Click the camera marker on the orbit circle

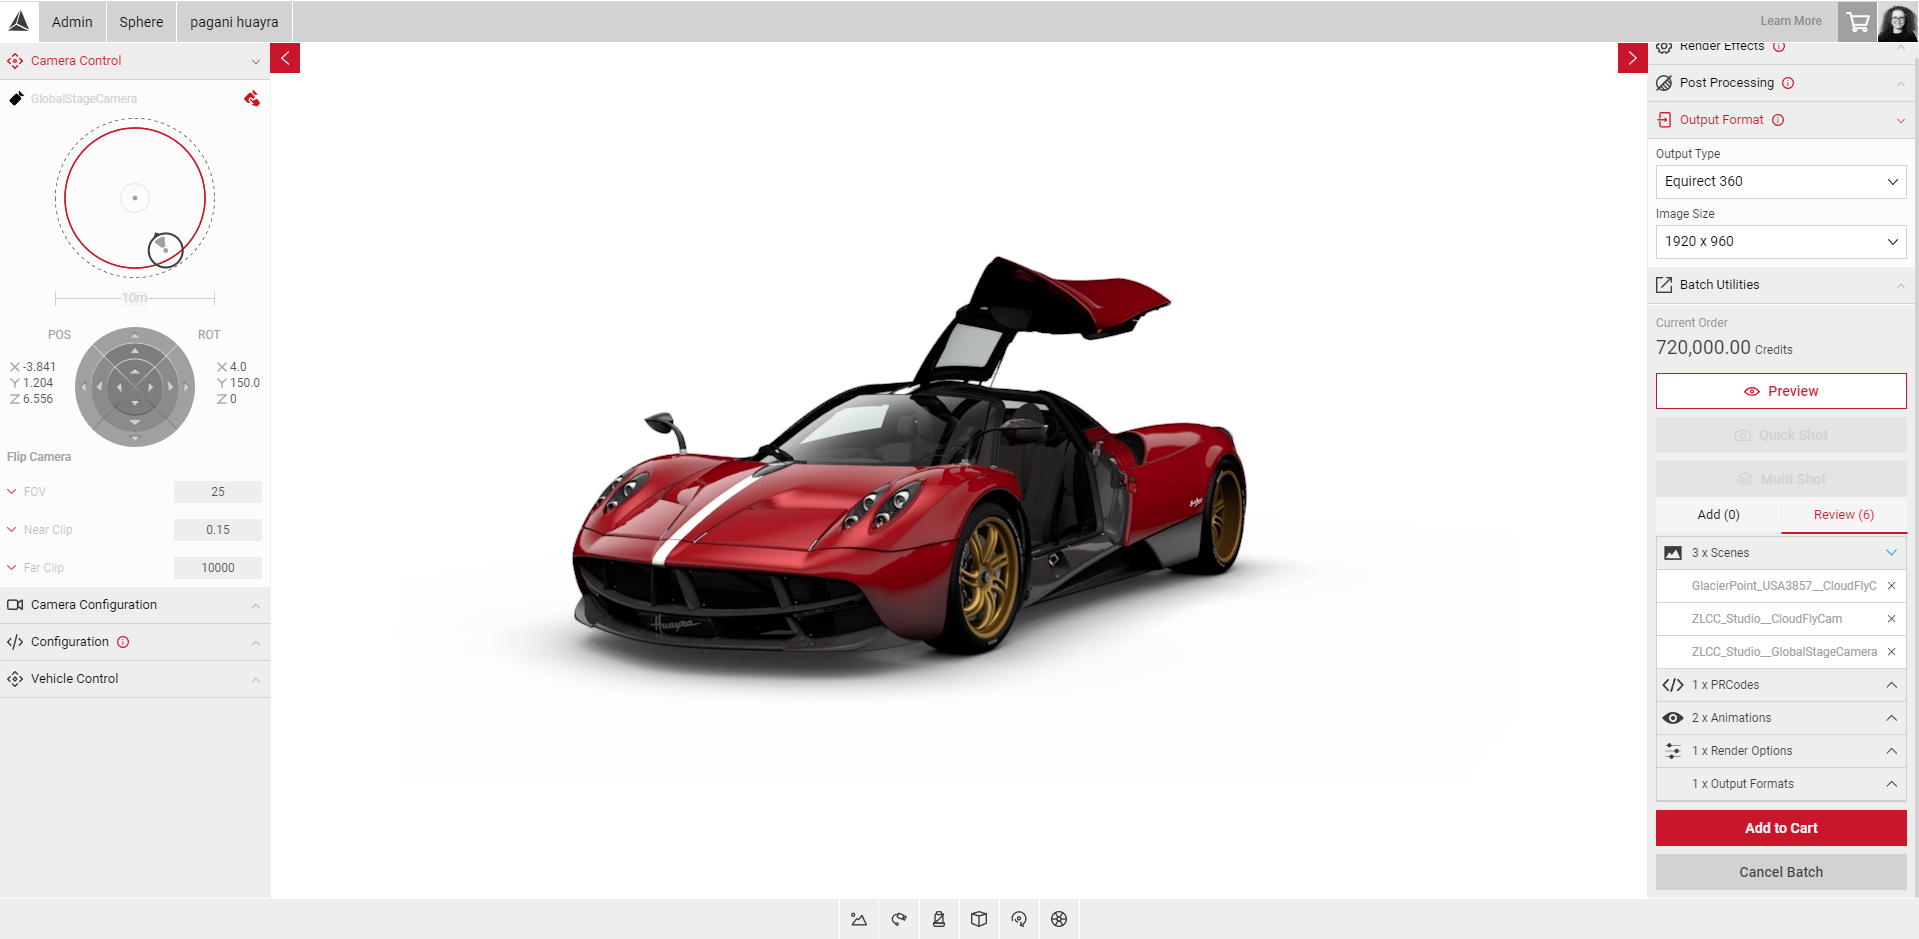click(x=165, y=249)
